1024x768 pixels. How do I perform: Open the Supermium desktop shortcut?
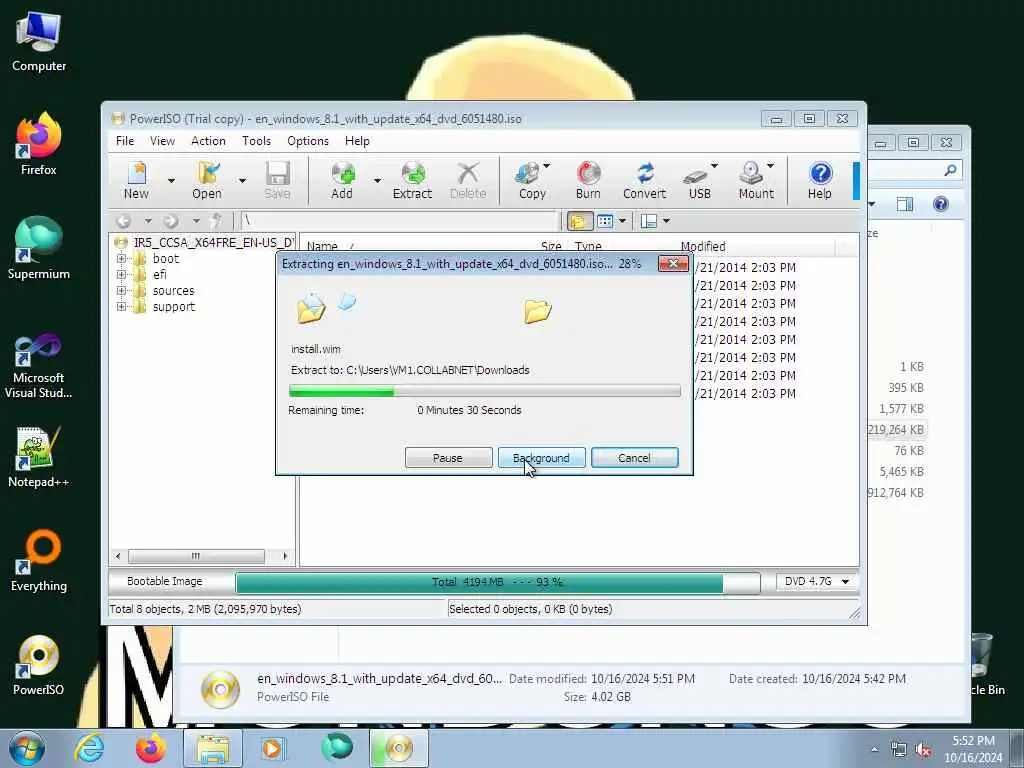(x=39, y=249)
